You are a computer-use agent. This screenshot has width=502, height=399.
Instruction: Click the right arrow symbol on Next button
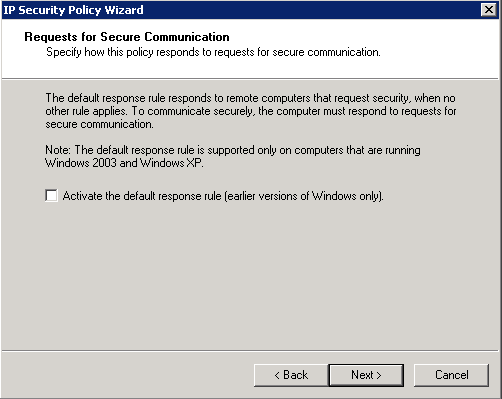coord(378,375)
